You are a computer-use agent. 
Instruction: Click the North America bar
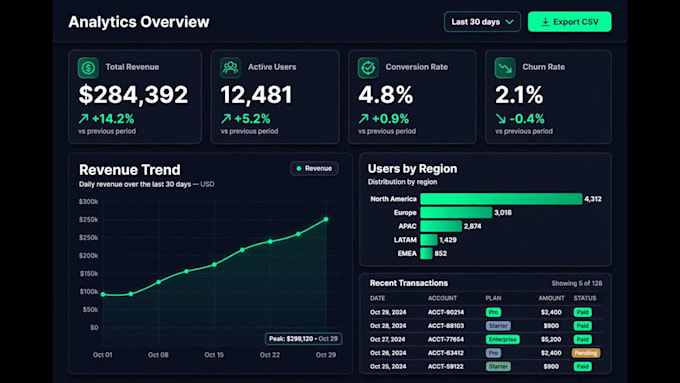click(x=501, y=199)
